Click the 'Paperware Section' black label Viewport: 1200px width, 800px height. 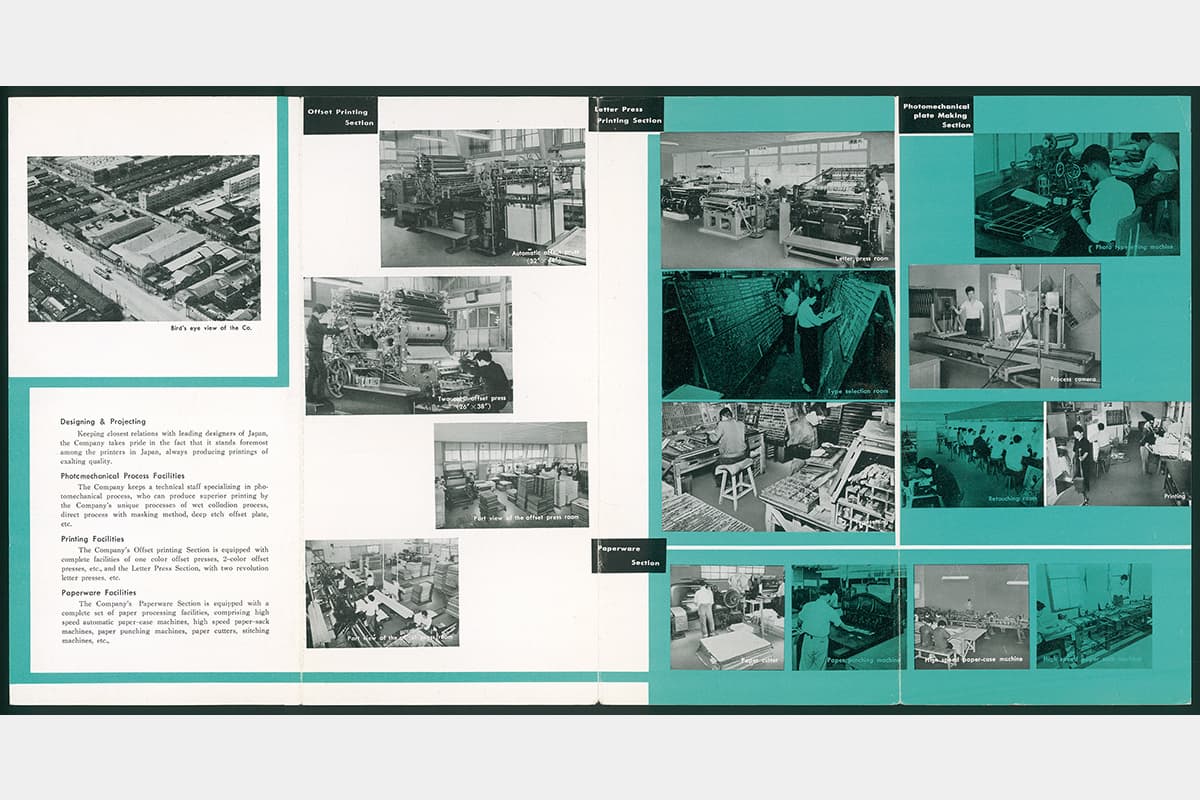click(x=628, y=556)
